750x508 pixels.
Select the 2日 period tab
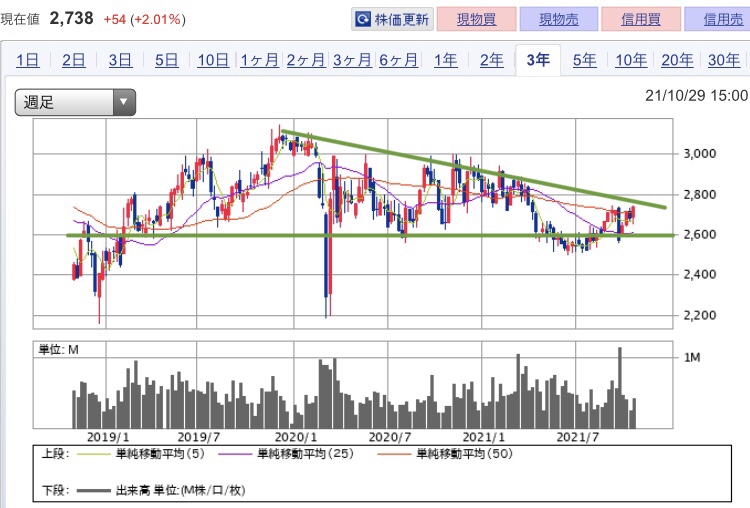(x=74, y=60)
